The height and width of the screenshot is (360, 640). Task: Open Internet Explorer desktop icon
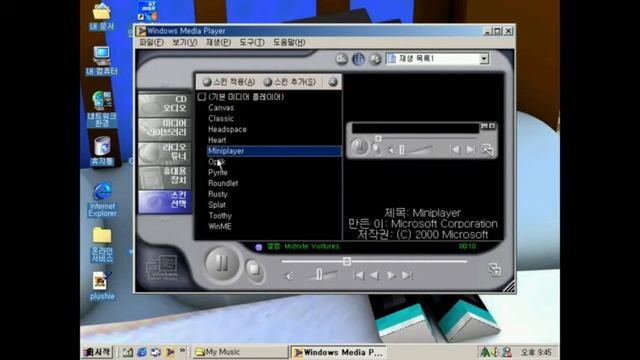[102, 200]
